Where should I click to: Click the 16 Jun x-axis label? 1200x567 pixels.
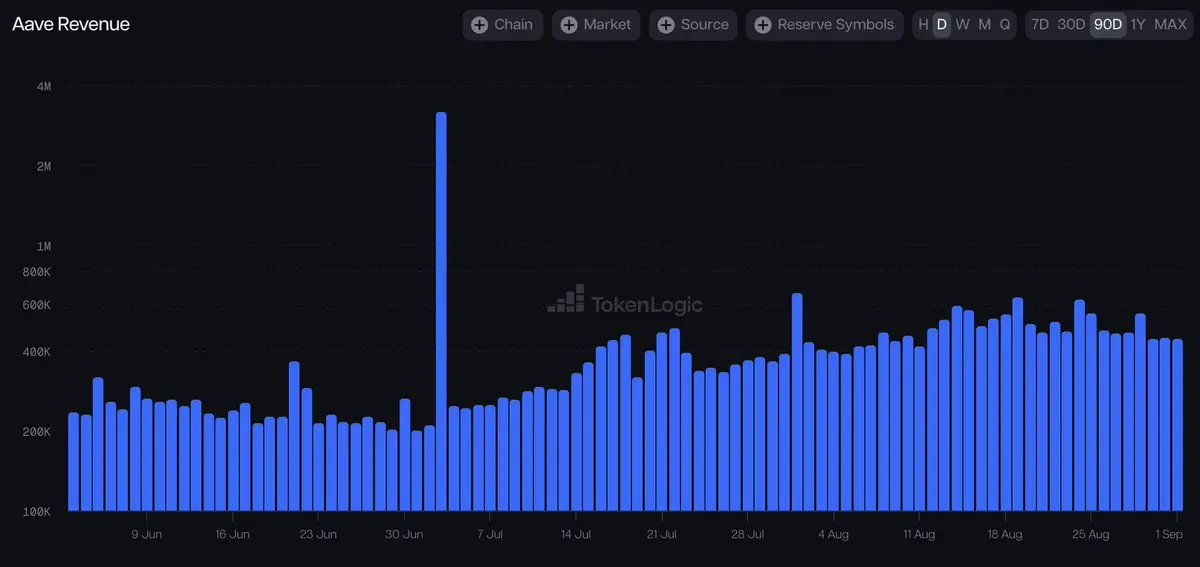(x=232, y=534)
